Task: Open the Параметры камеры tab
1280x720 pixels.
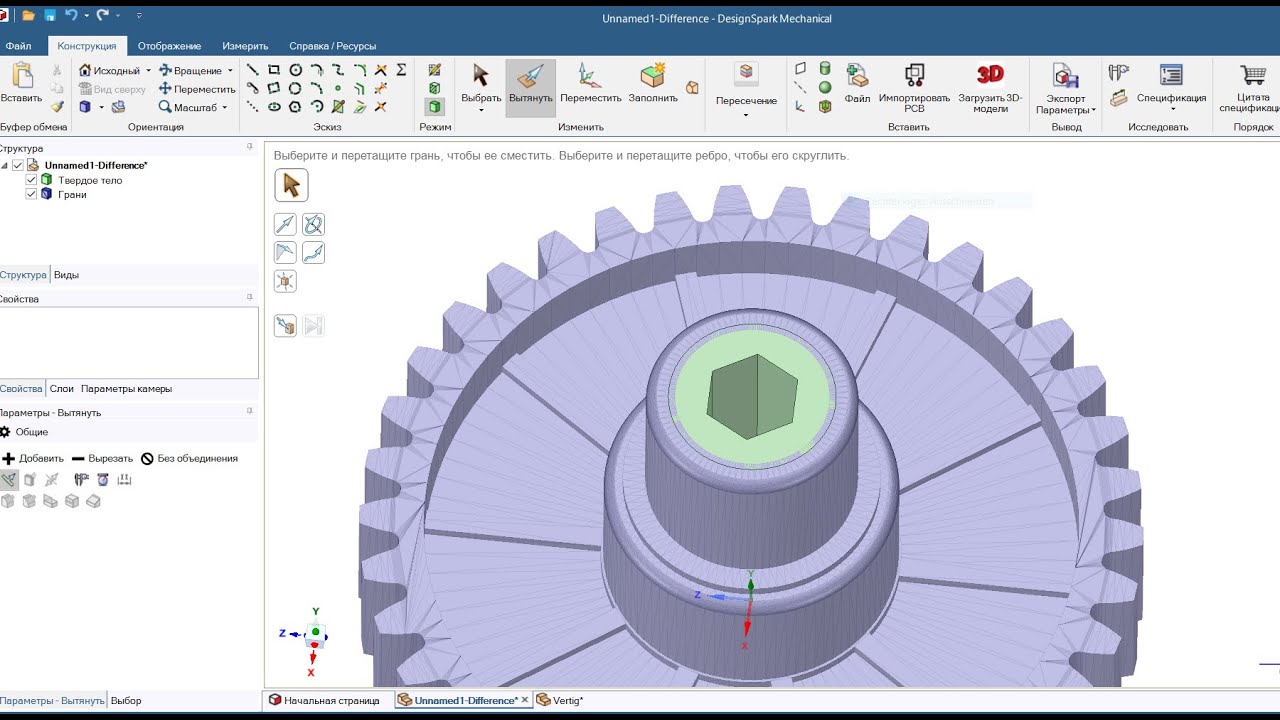Action: [126, 389]
